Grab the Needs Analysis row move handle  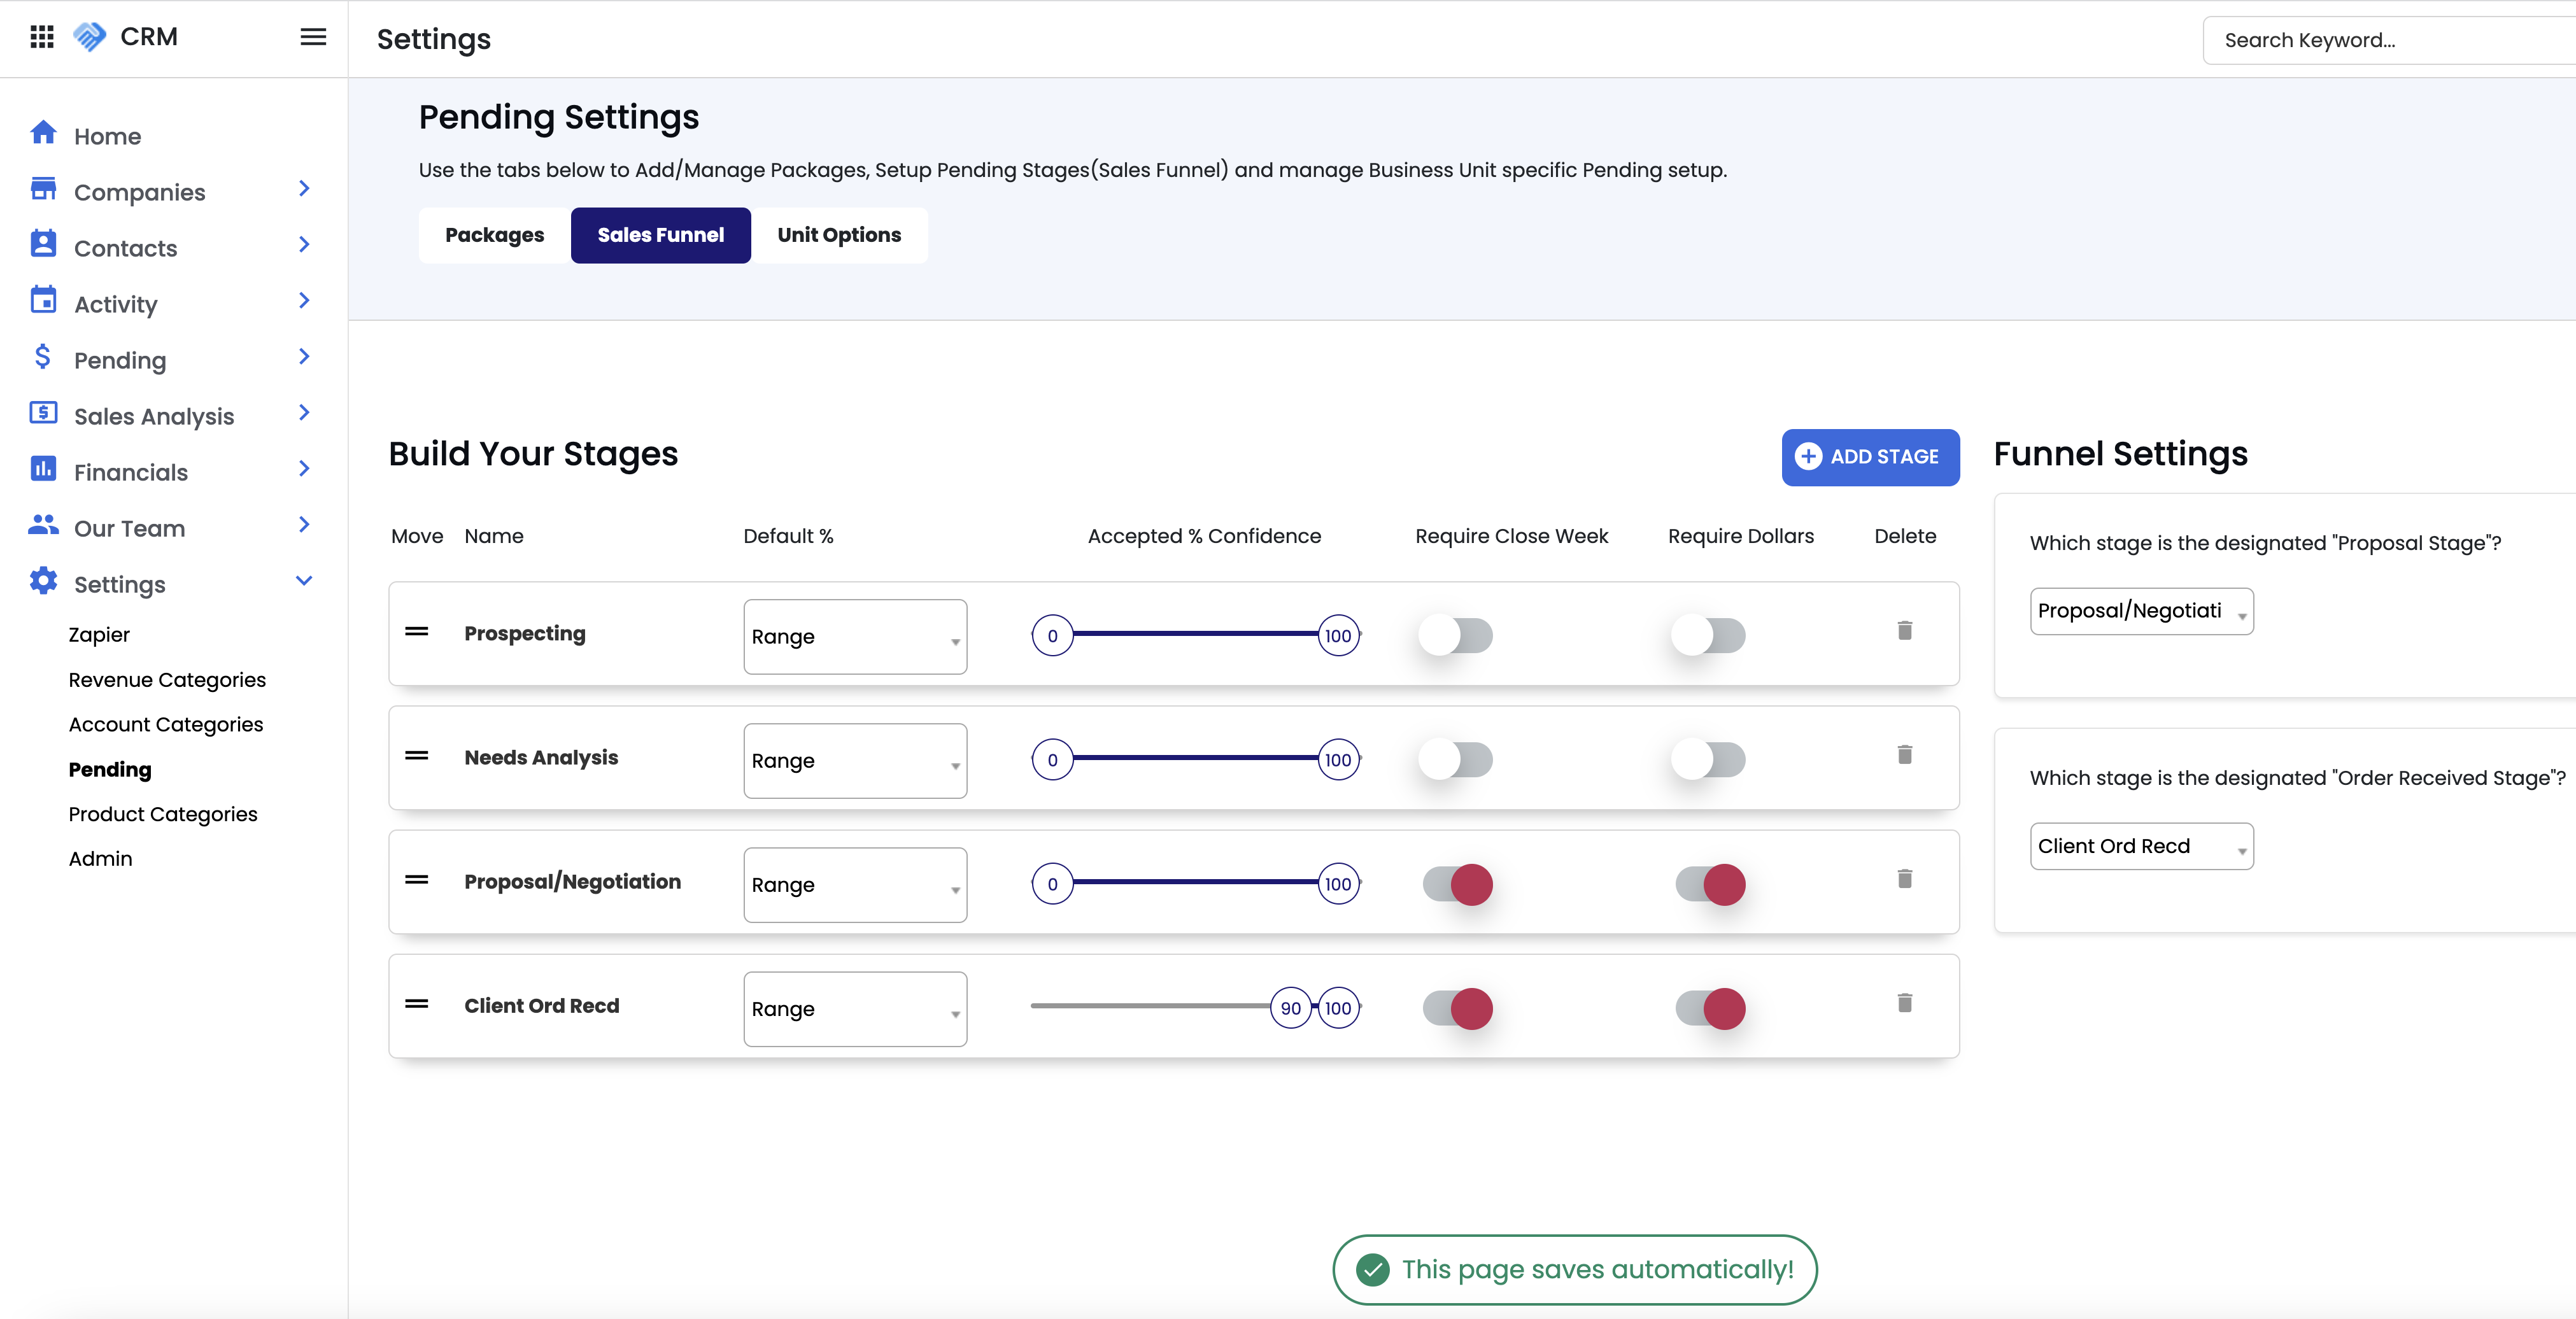tap(417, 756)
